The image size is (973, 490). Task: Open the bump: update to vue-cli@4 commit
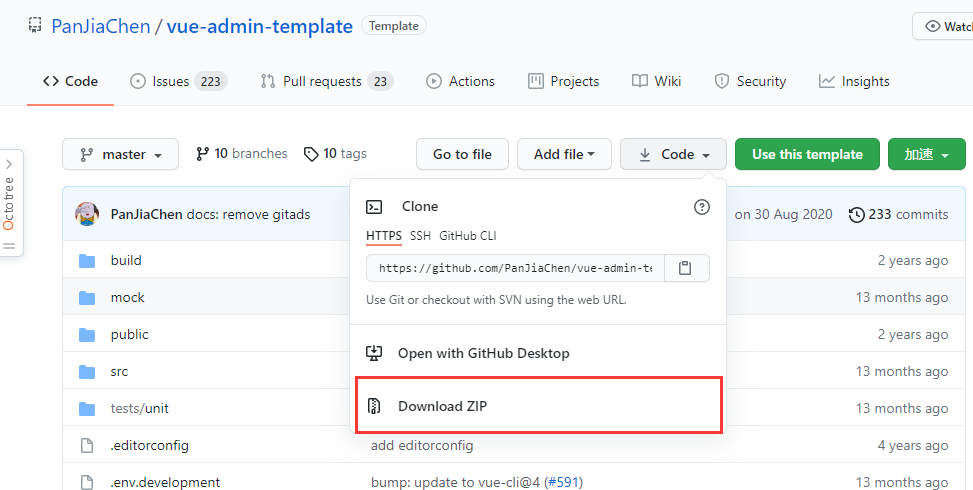pos(457,483)
